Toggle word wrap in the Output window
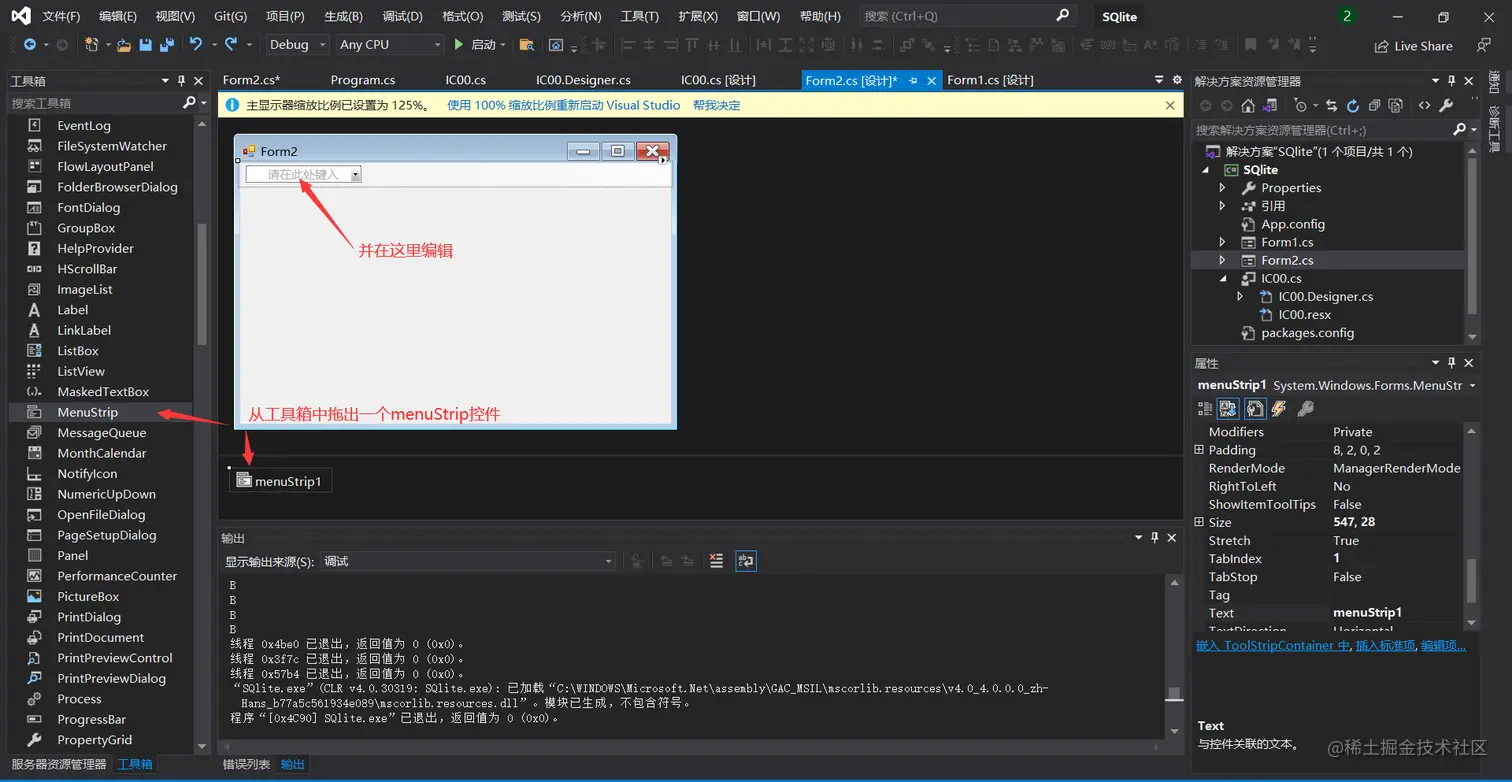 pos(746,560)
